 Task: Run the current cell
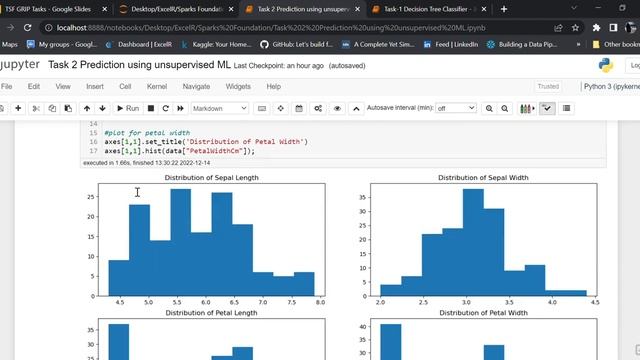pyautogui.click(x=128, y=108)
